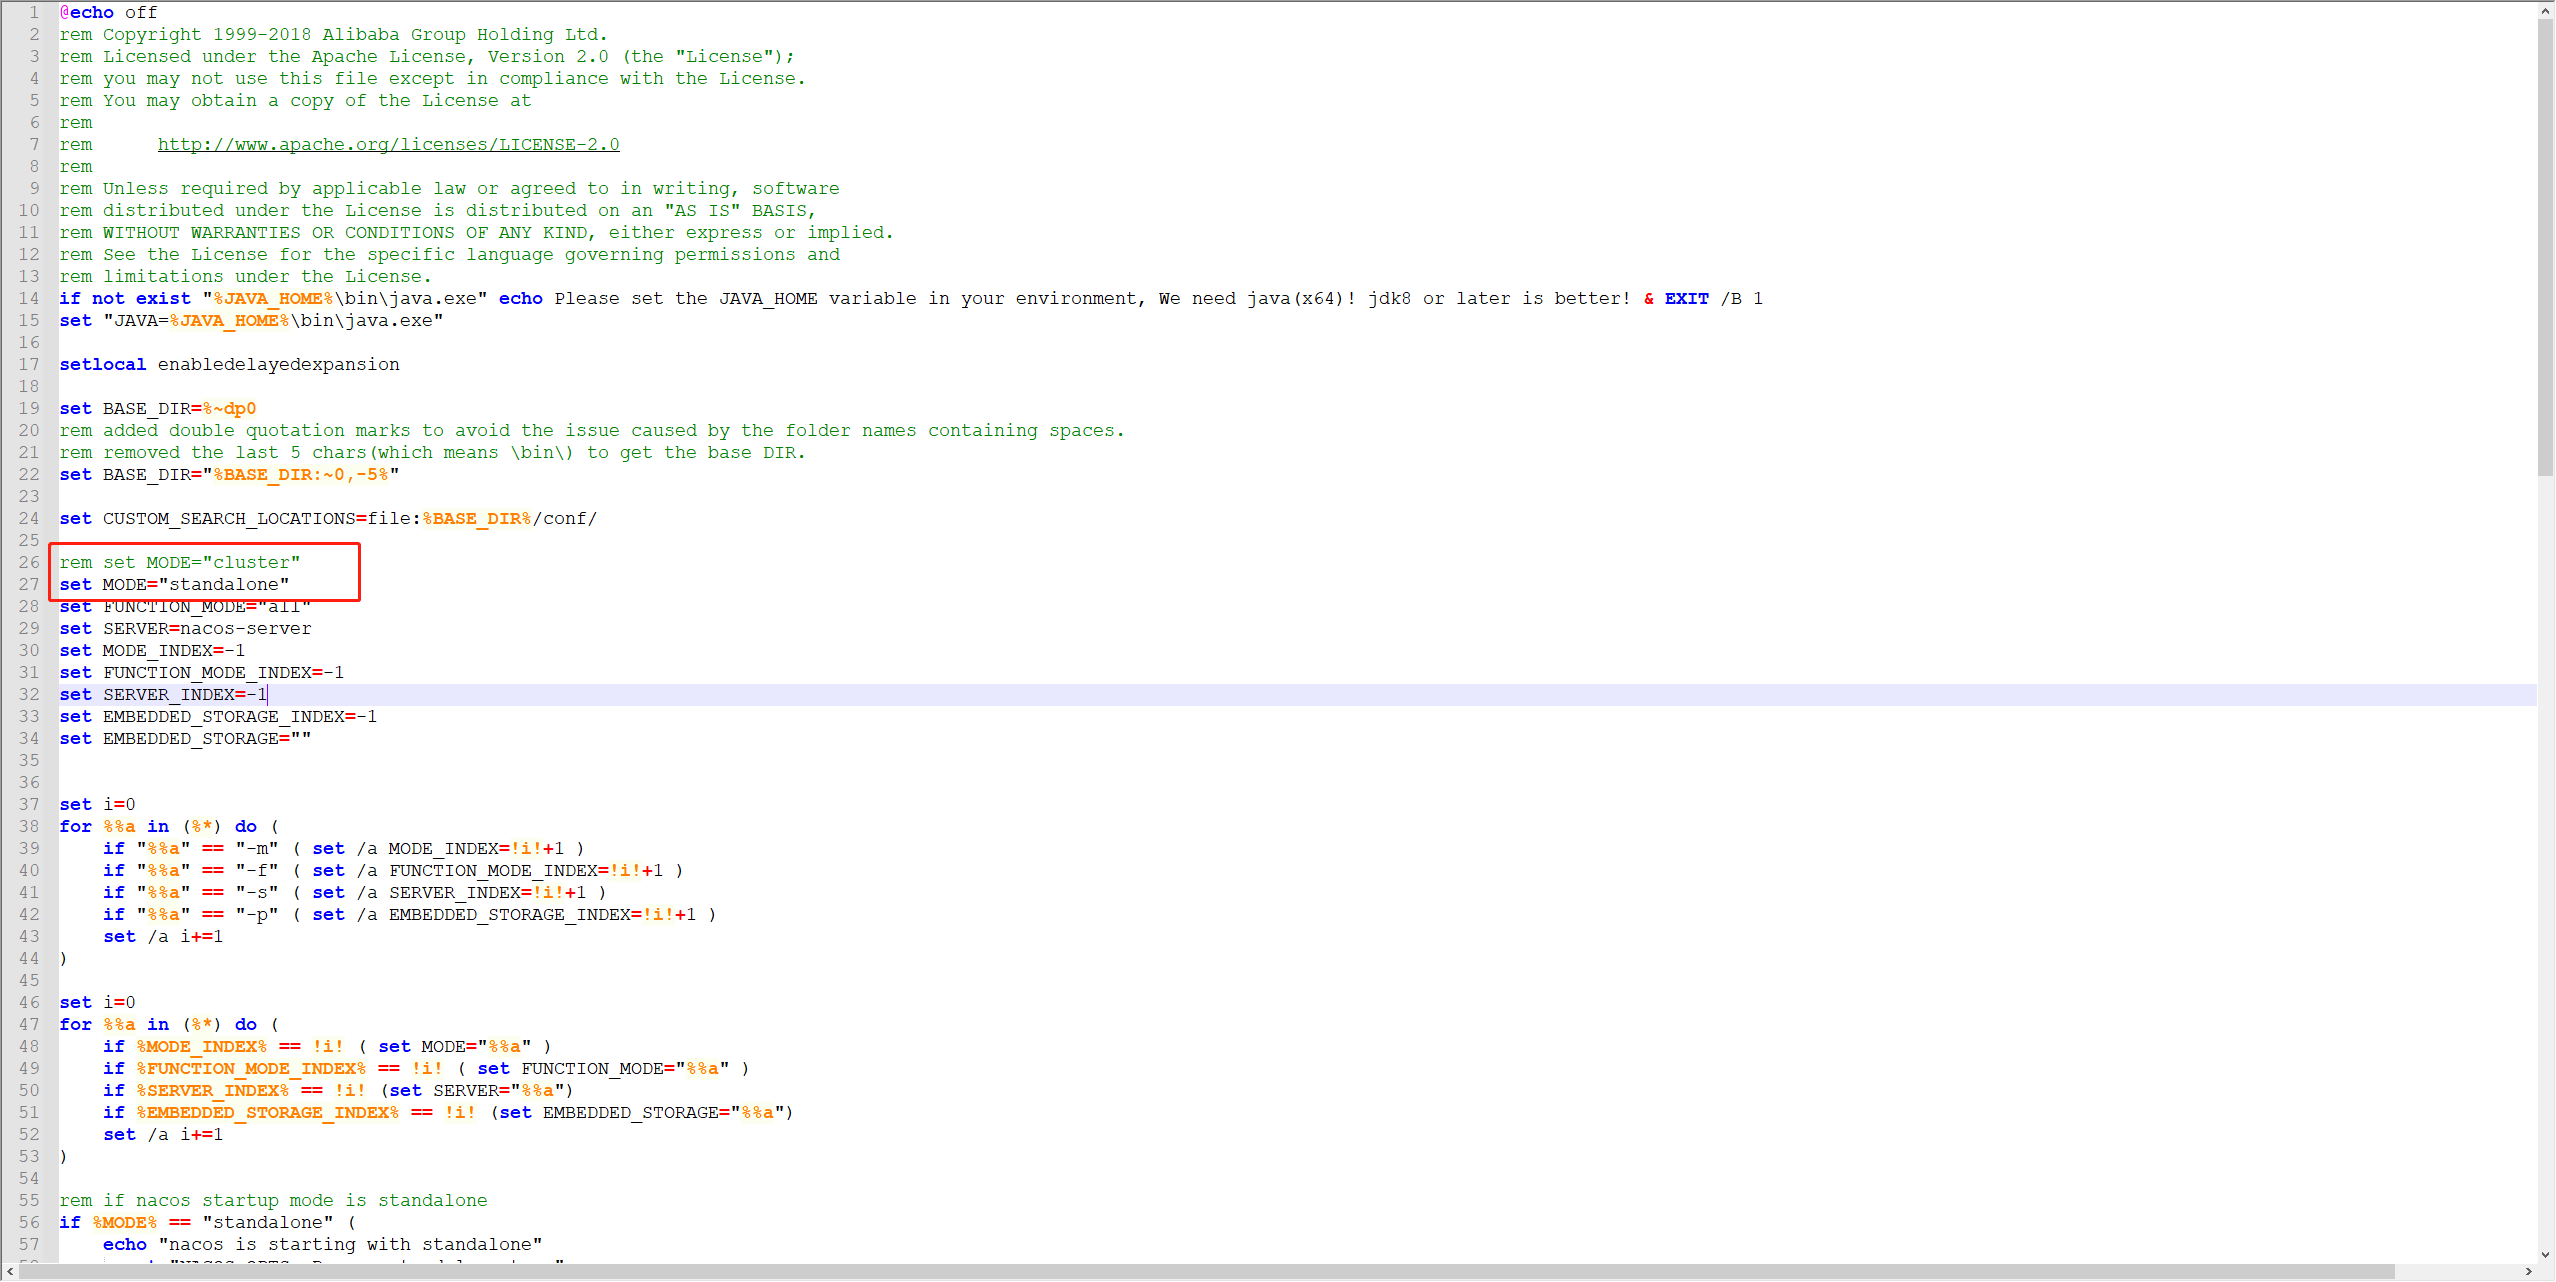2556x1282 pixels.
Task: Click the CUSTOM_SEARCH_LOCATIONS variable name
Action: point(228,519)
